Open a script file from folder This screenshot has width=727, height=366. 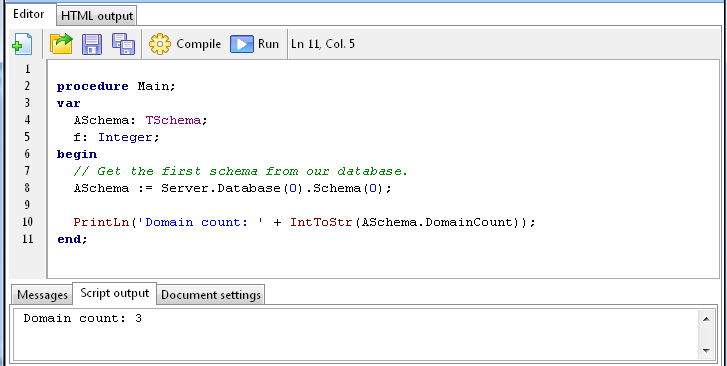pyautogui.click(x=61, y=44)
